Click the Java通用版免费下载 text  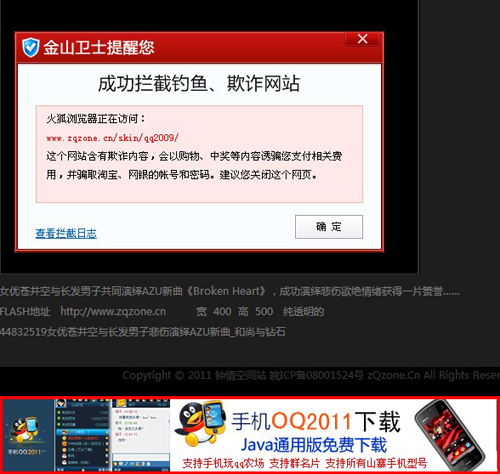pos(314,445)
